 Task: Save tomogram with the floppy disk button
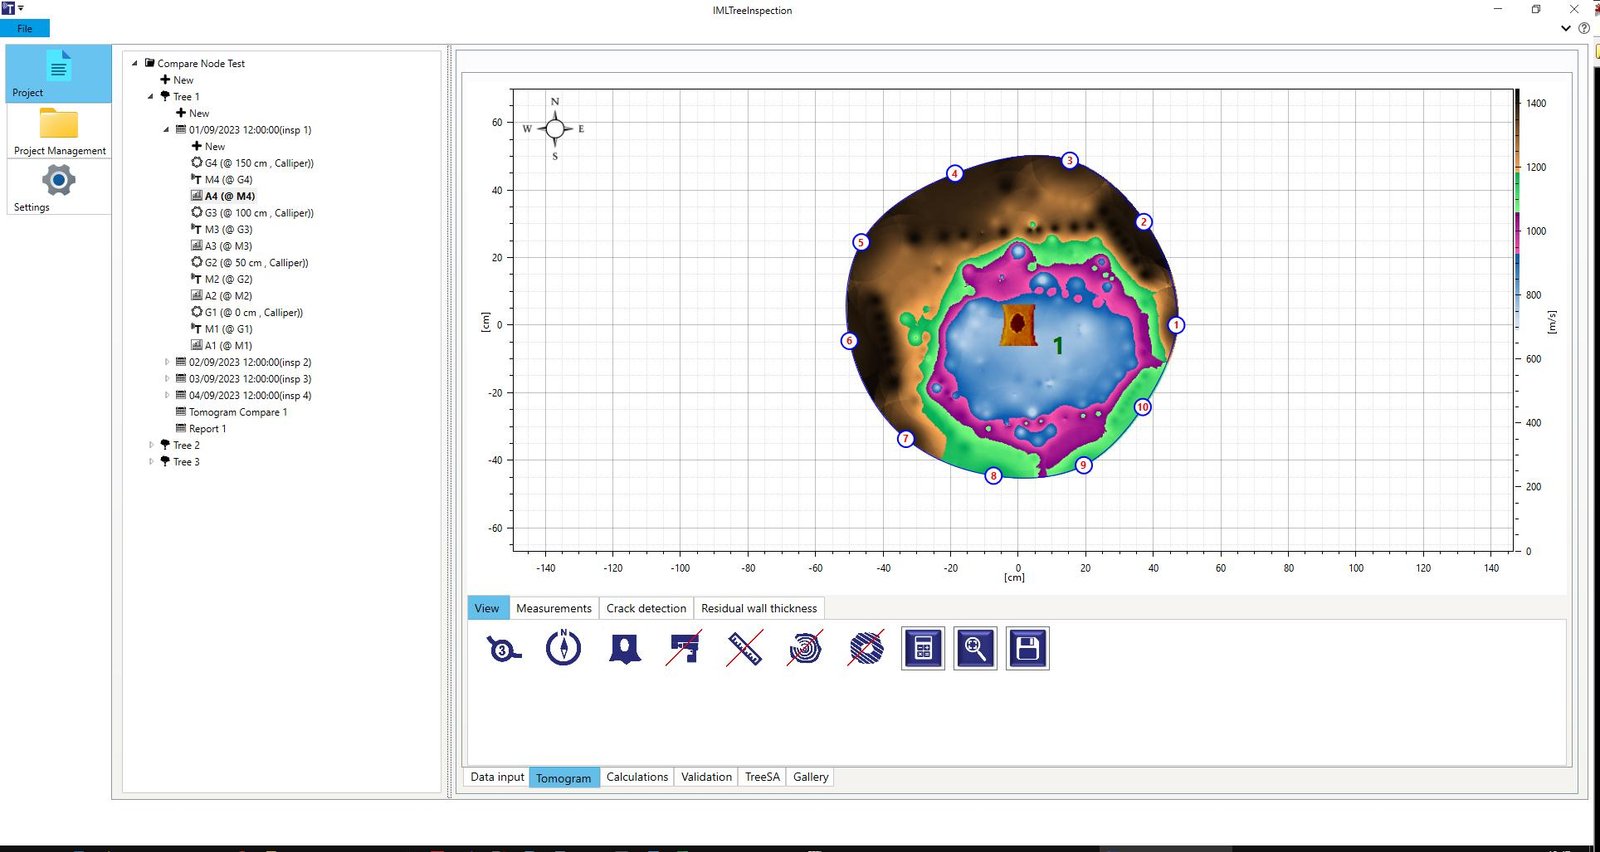1027,649
